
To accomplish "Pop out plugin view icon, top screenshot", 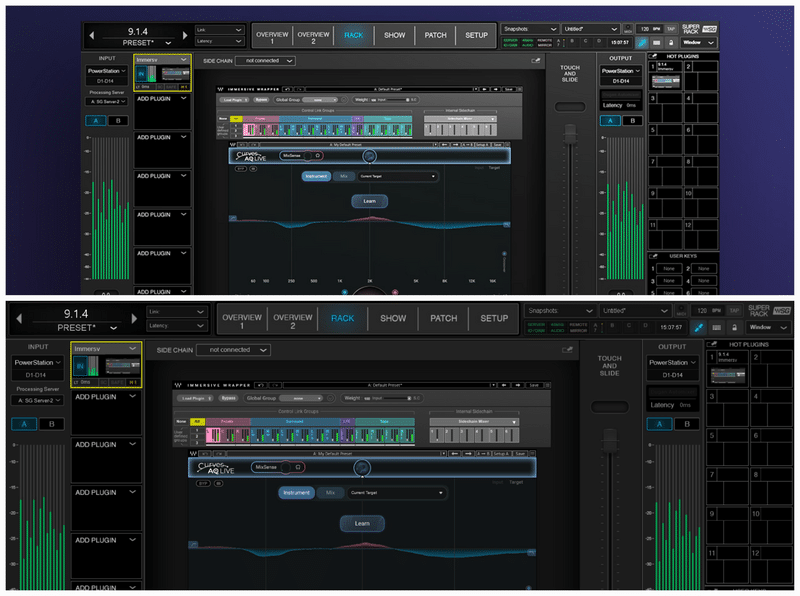I will click(536, 60).
